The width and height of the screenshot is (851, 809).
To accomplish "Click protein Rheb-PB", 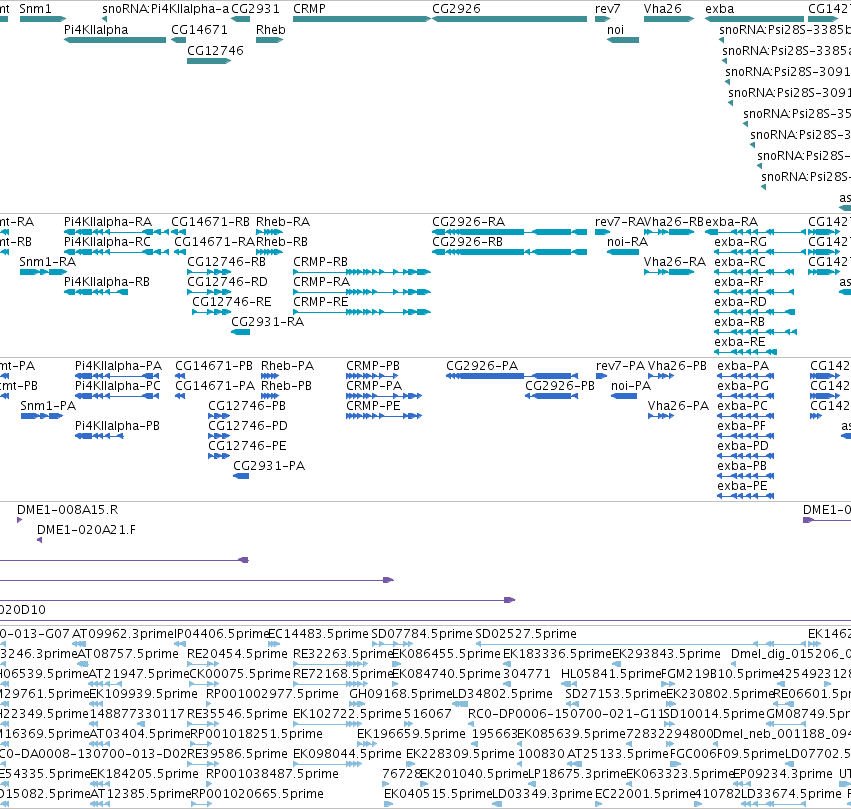I will click(x=287, y=386).
